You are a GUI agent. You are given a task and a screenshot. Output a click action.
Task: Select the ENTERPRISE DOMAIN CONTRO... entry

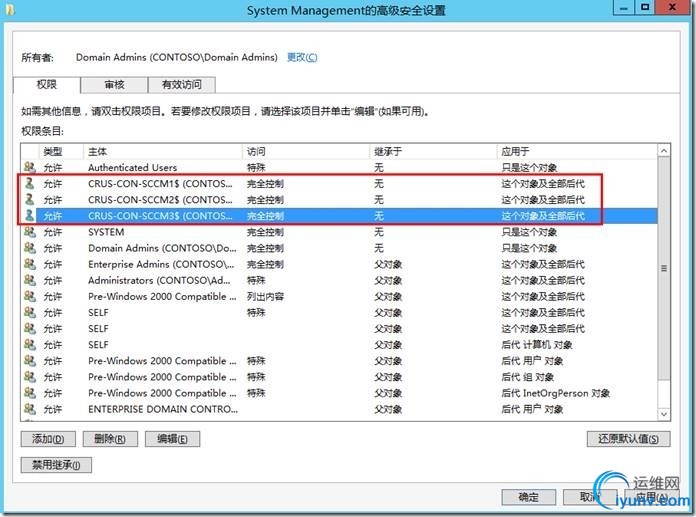tap(340, 409)
